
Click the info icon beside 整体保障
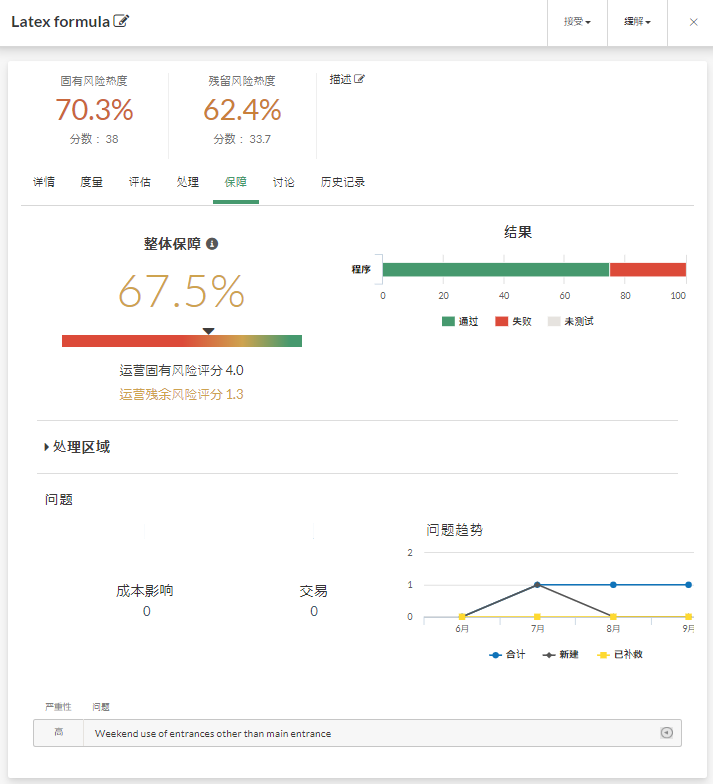coord(212,243)
